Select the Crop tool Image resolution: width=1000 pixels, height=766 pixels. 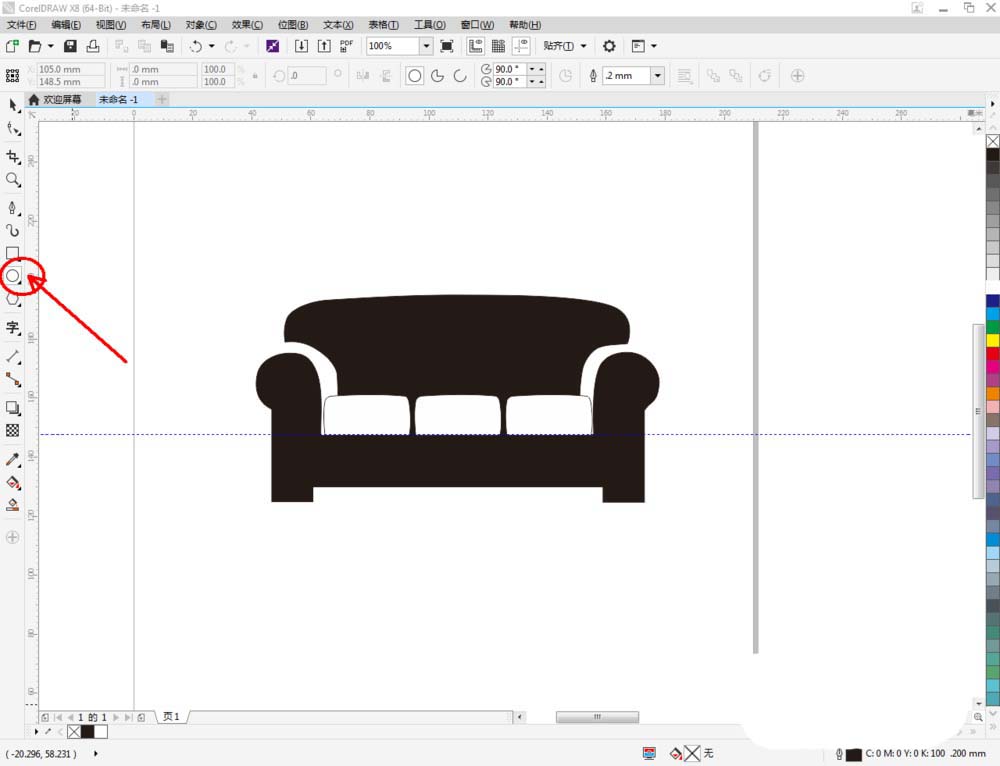coord(13,156)
